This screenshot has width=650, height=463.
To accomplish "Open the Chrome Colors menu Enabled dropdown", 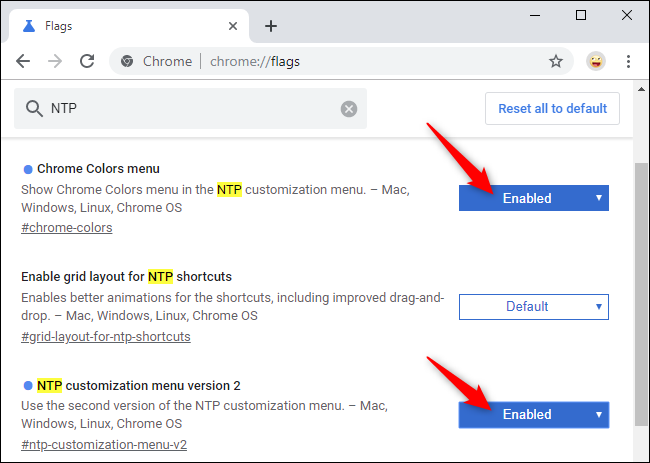I will pos(533,198).
